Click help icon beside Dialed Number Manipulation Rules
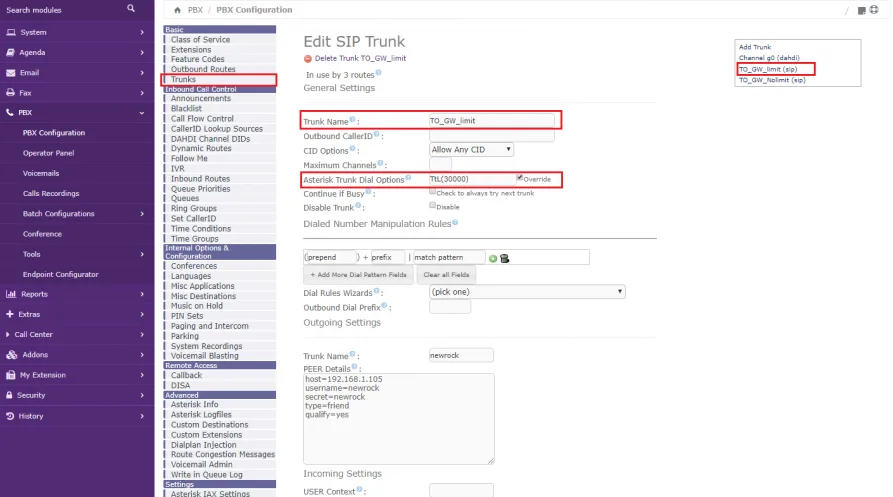 tap(454, 223)
